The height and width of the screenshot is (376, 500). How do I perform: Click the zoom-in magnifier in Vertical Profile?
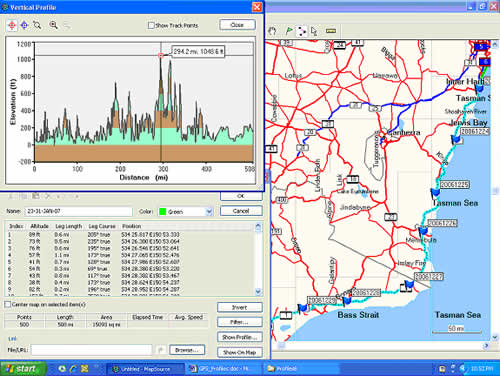(x=53, y=25)
